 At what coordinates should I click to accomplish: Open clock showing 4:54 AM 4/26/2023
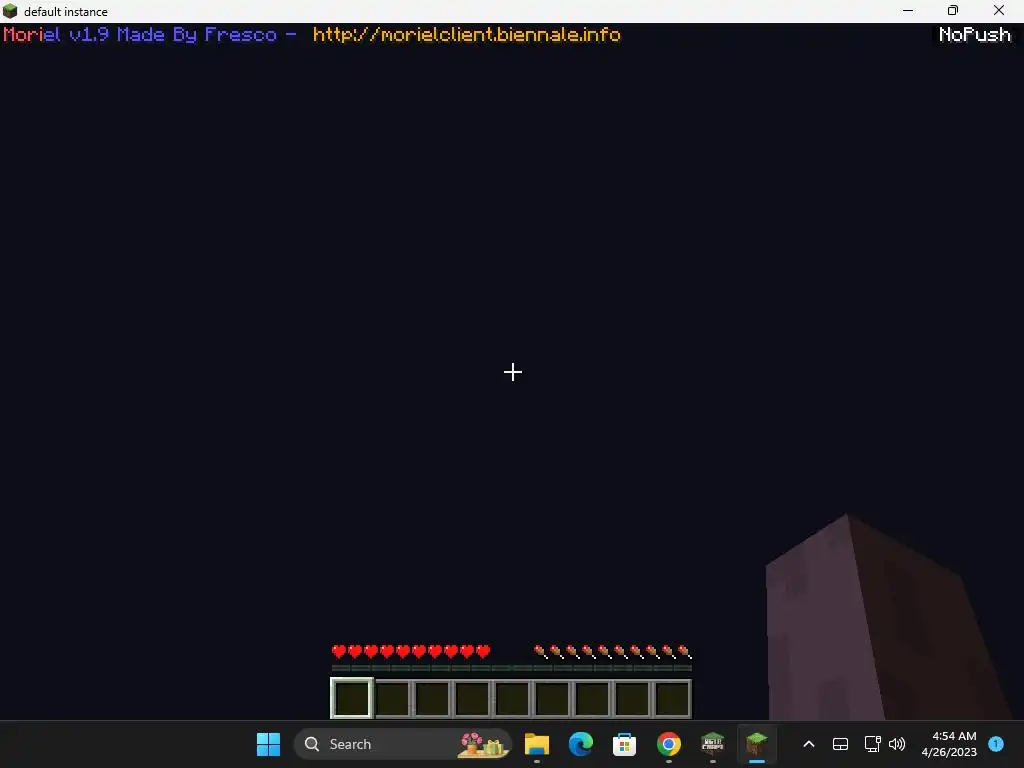point(949,744)
